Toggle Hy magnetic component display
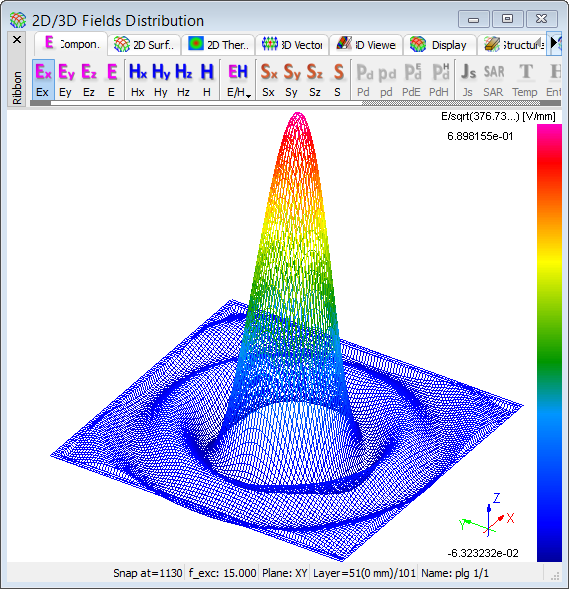Image resolution: width=569 pixels, height=589 pixels. pyautogui.click(x=161, y=80)
